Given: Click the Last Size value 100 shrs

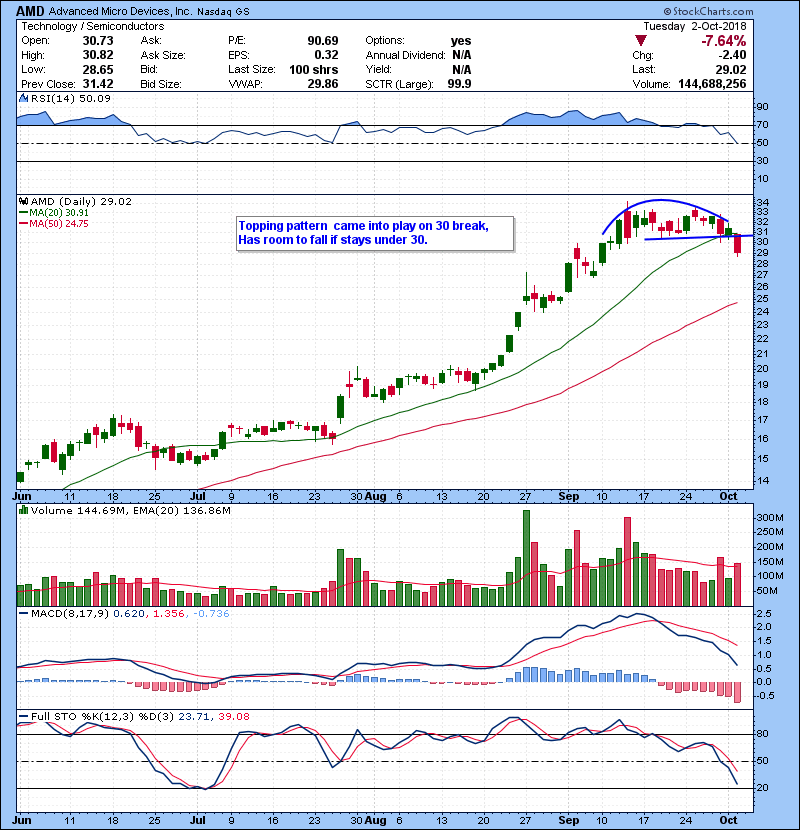Looking at the screenshot, I should click(x=313, y=69).
